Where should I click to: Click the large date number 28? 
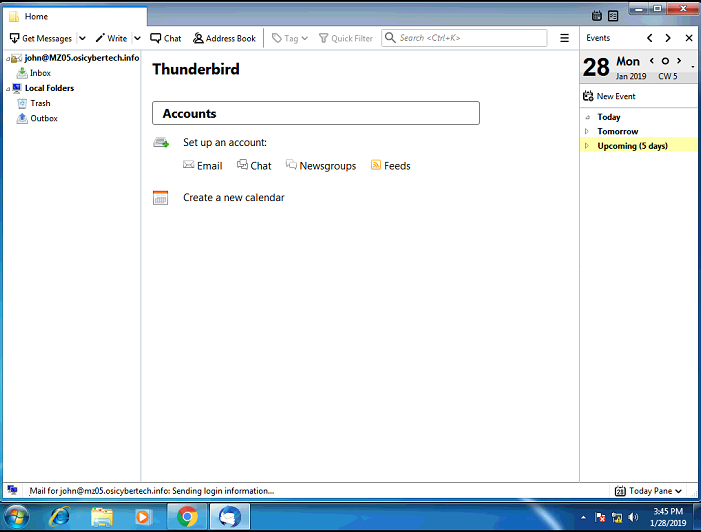pos(596,68)
